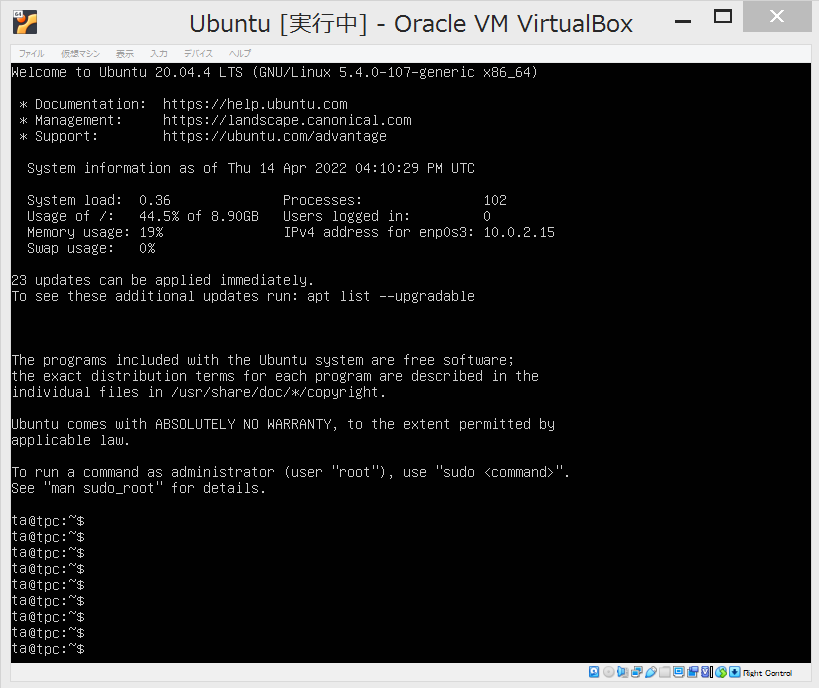Click the 'apt list --upgradable' command text
The image size is (819, 688).
point(391,296)
